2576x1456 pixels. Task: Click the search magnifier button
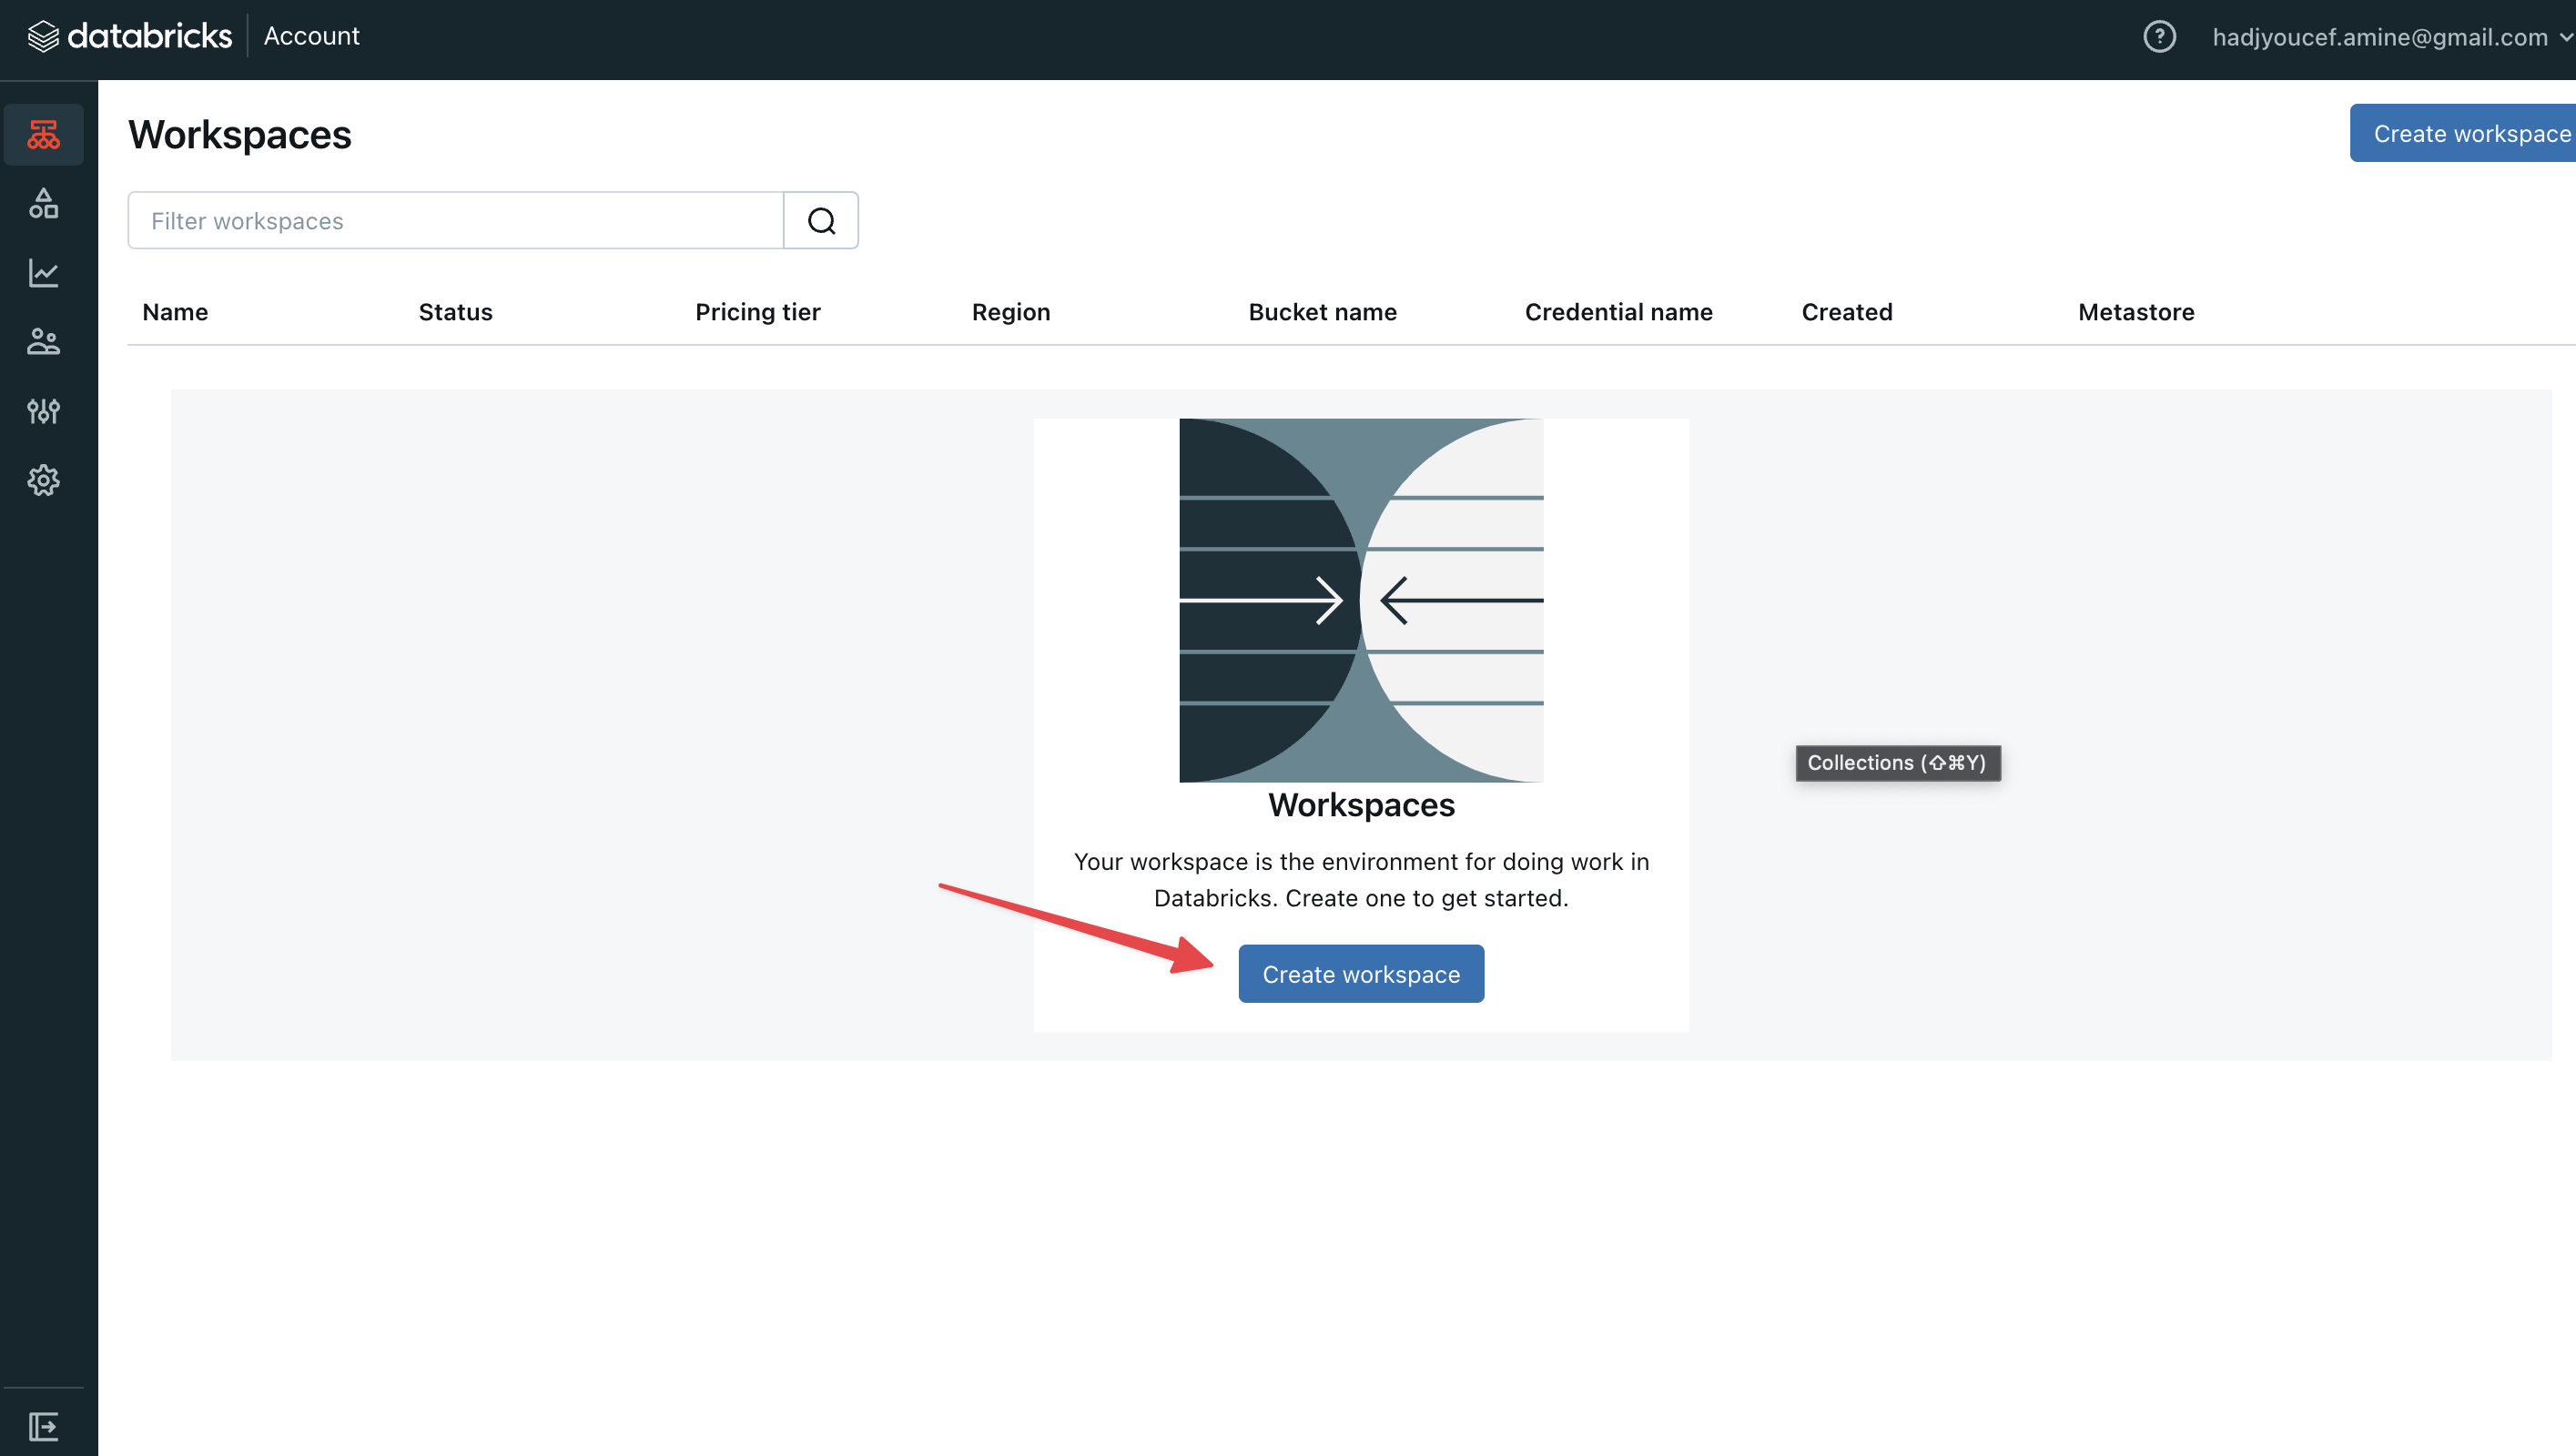click(821, 220)
